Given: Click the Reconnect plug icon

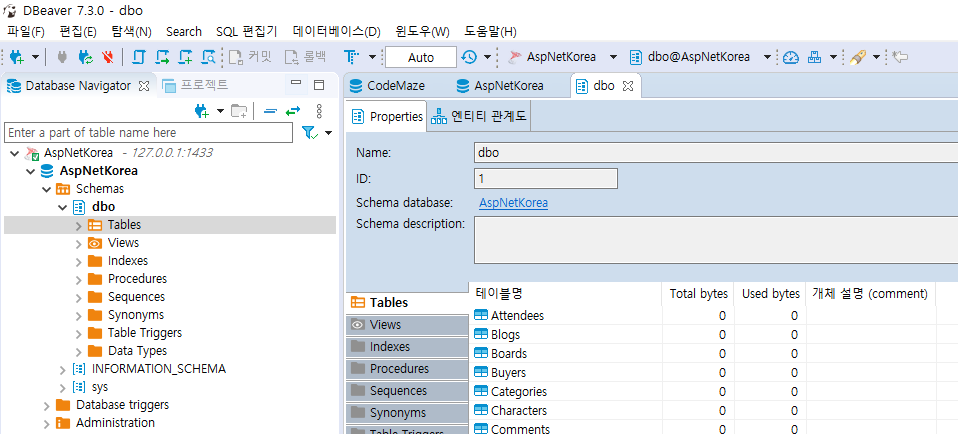Looking at the screenshot, I should 85,57.
